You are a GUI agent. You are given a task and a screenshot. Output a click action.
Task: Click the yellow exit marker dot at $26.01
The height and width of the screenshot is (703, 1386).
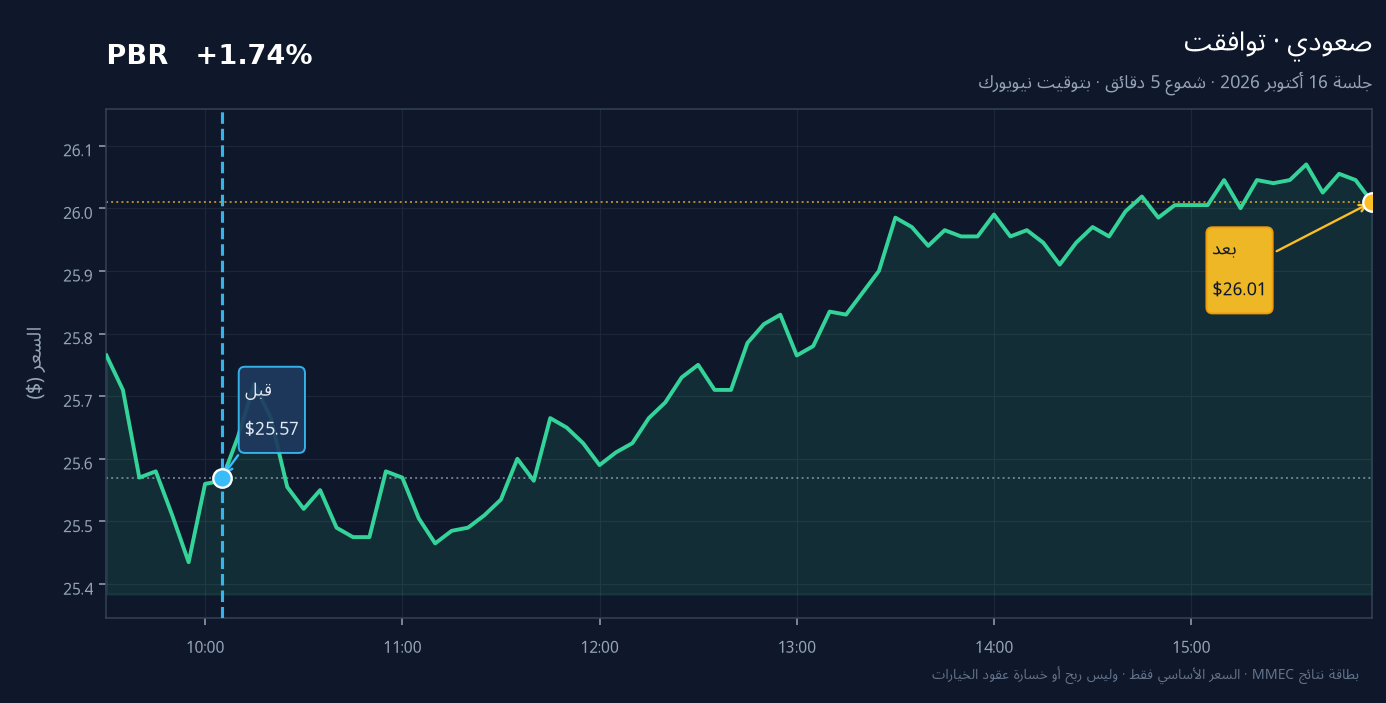coord(1371,203)
